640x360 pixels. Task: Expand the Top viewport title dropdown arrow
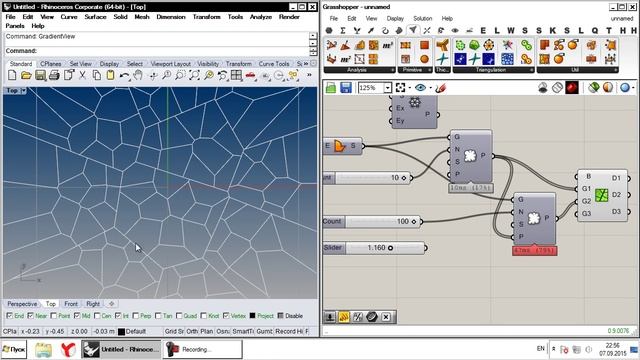[23, 91]
